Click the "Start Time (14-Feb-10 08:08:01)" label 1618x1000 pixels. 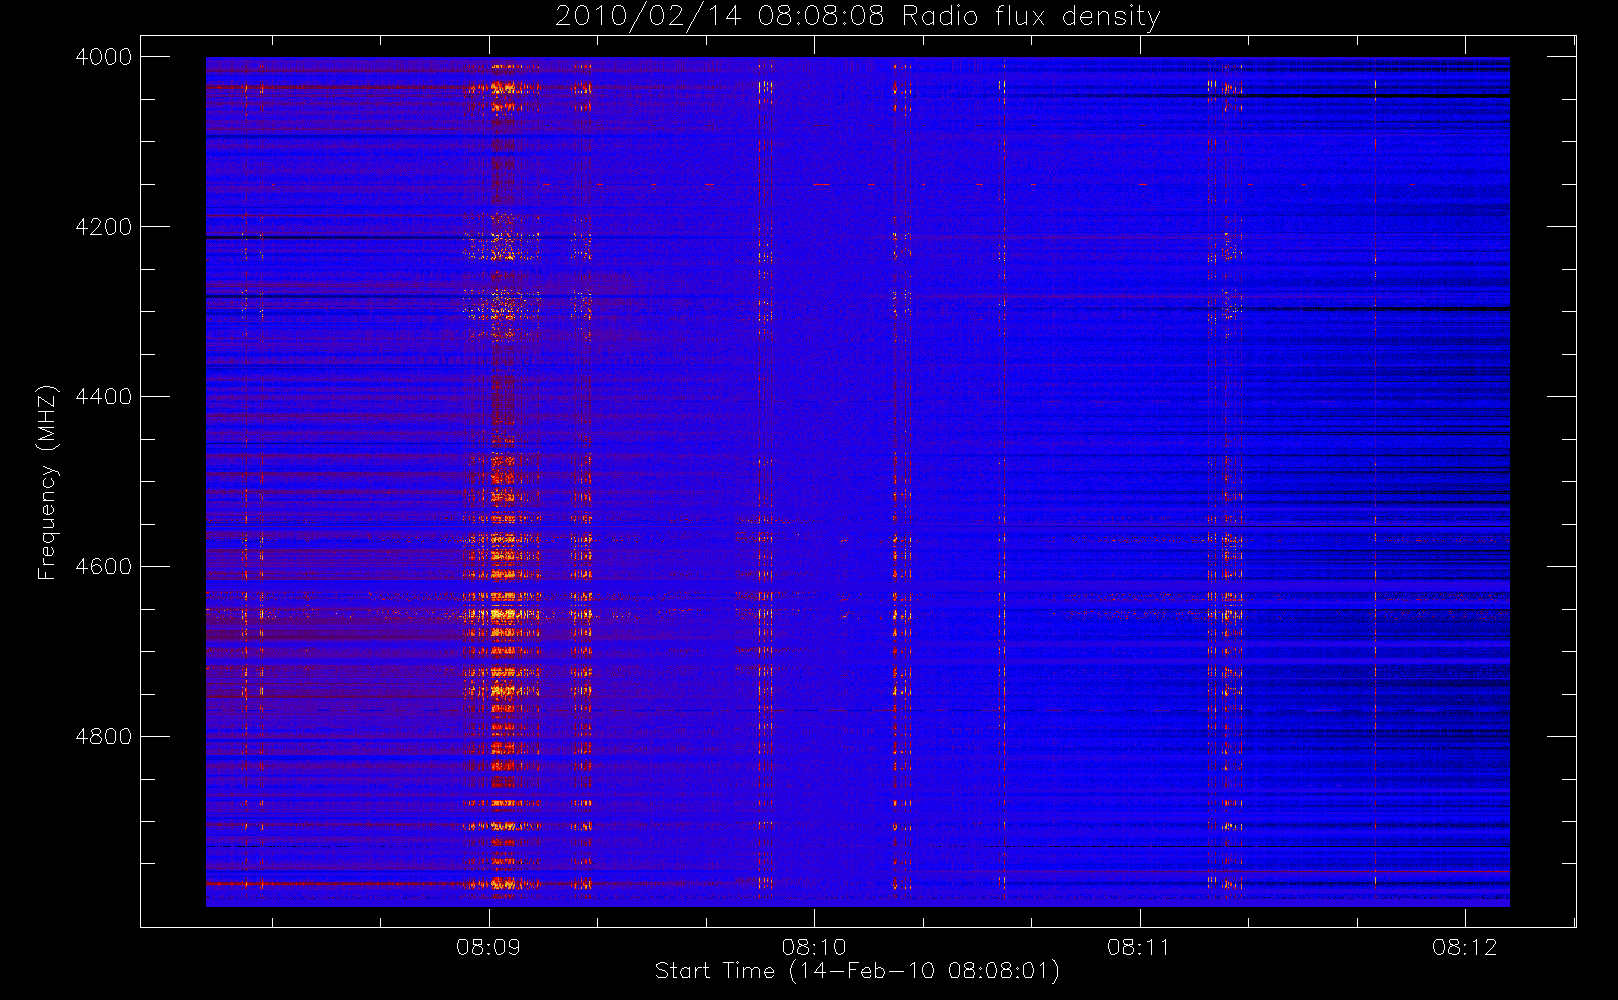857,971
